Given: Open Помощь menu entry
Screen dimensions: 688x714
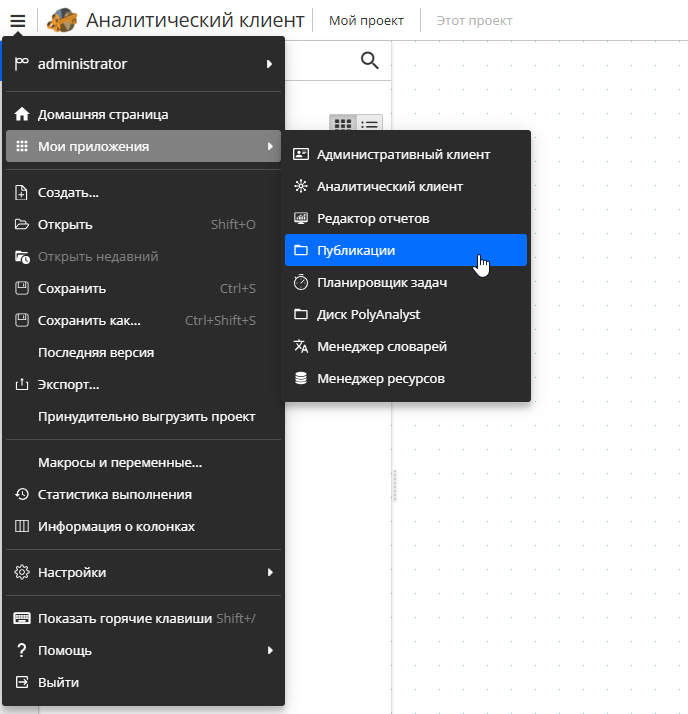Looking at the screenshot, I should [143, 650].
